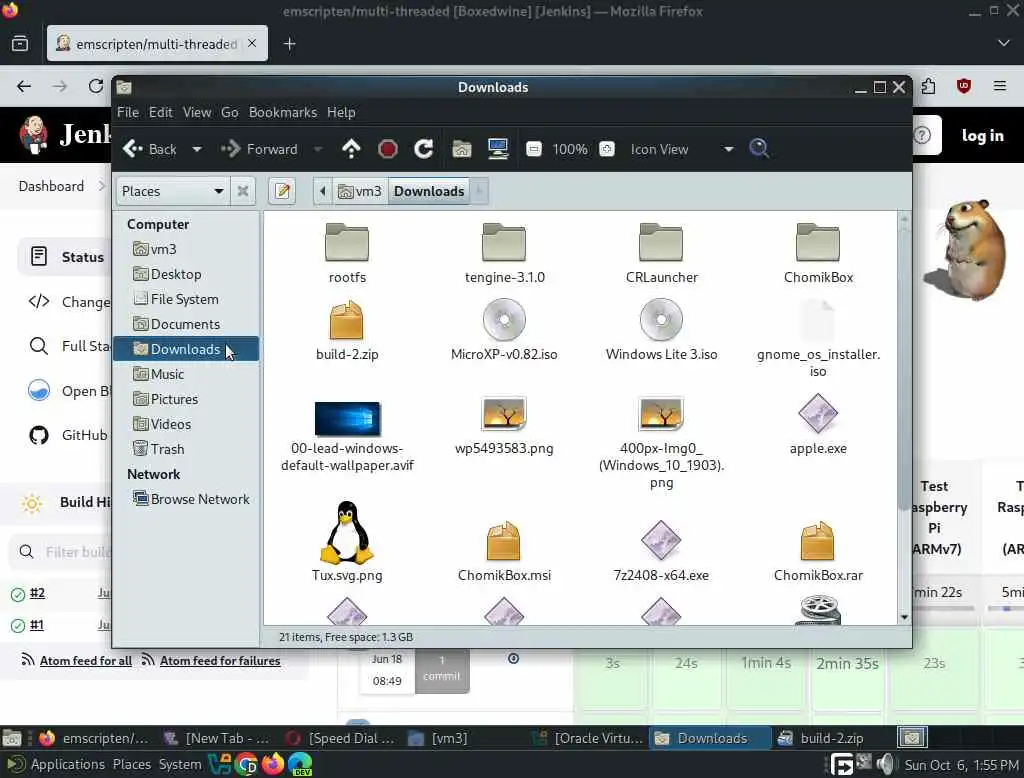
Task: Select the ChomikBox folder
Action: click(818, 253)
